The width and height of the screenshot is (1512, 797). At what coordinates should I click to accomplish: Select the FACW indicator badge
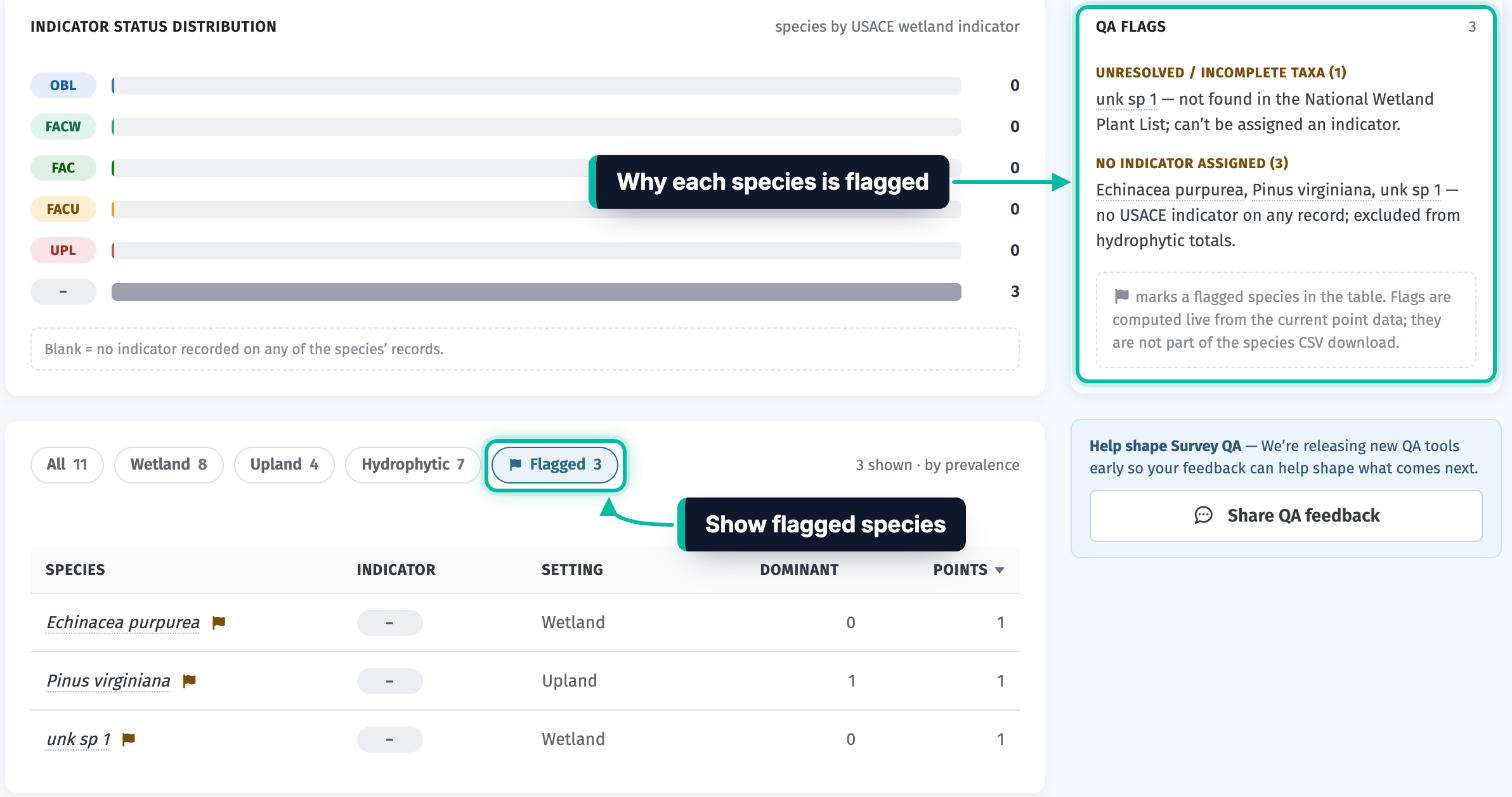click(x=63, y=127)
